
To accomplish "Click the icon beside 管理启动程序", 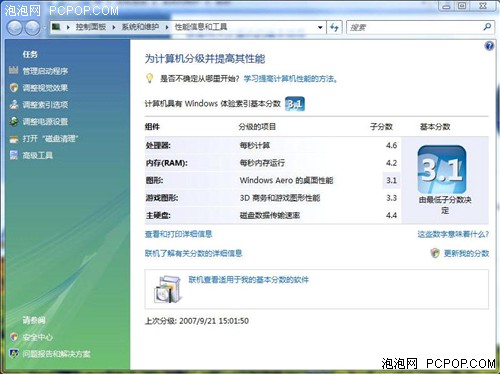I will click(14, 70).
